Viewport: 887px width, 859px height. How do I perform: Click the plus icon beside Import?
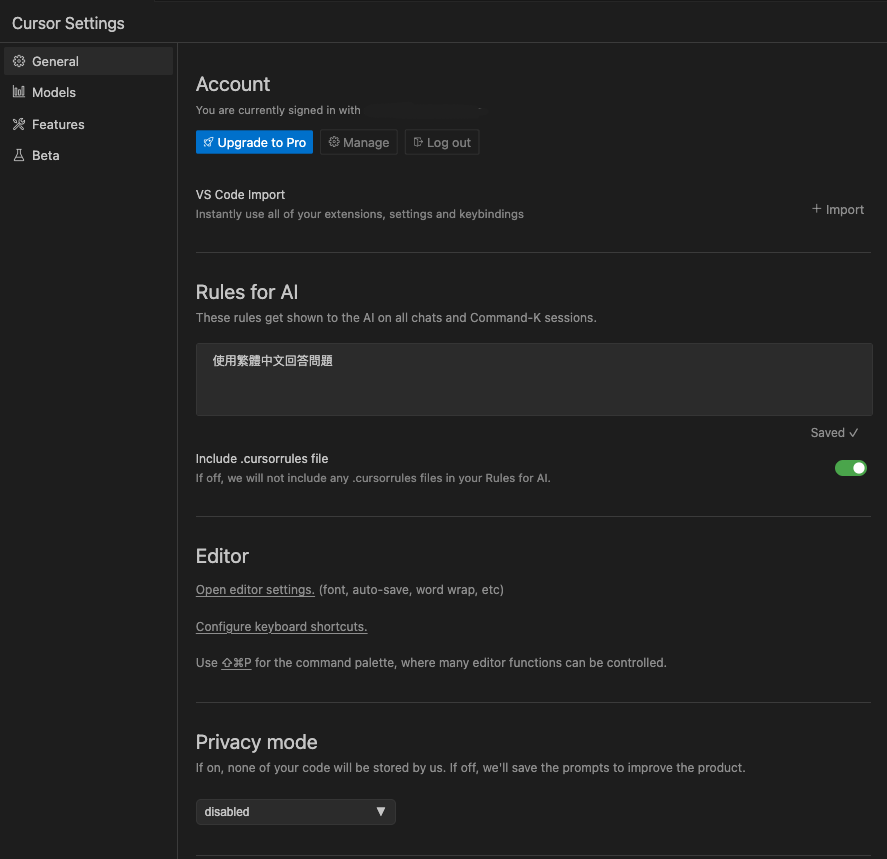[816, 209]
